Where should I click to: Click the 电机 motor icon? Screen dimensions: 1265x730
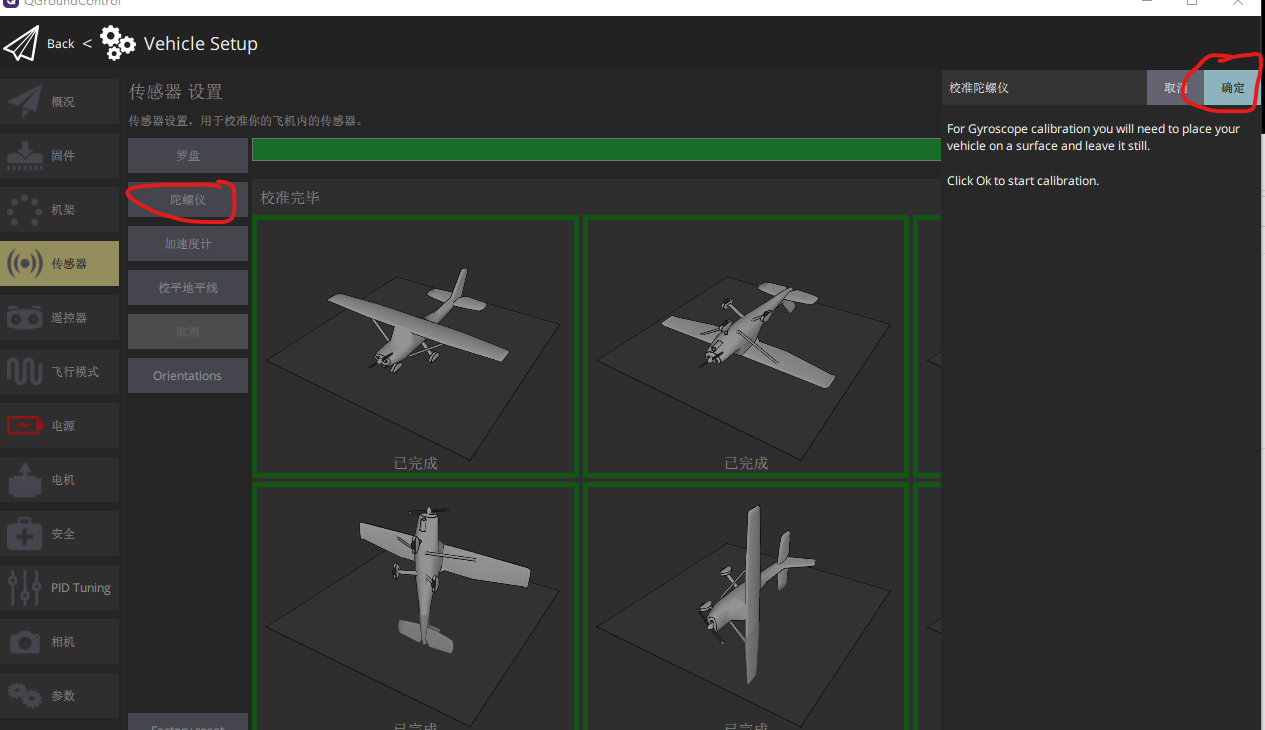(x=25, y=480)
